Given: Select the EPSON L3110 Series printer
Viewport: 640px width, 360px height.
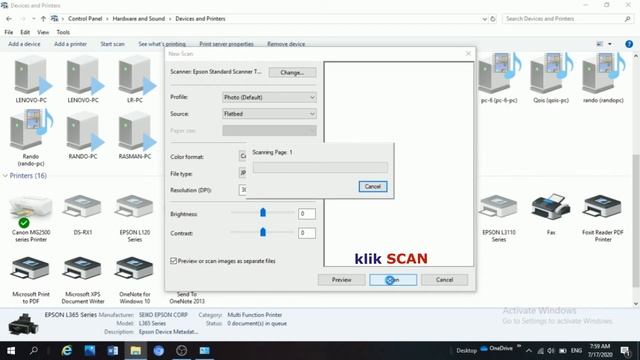Looking at the screenshot, I should (499, 218).
